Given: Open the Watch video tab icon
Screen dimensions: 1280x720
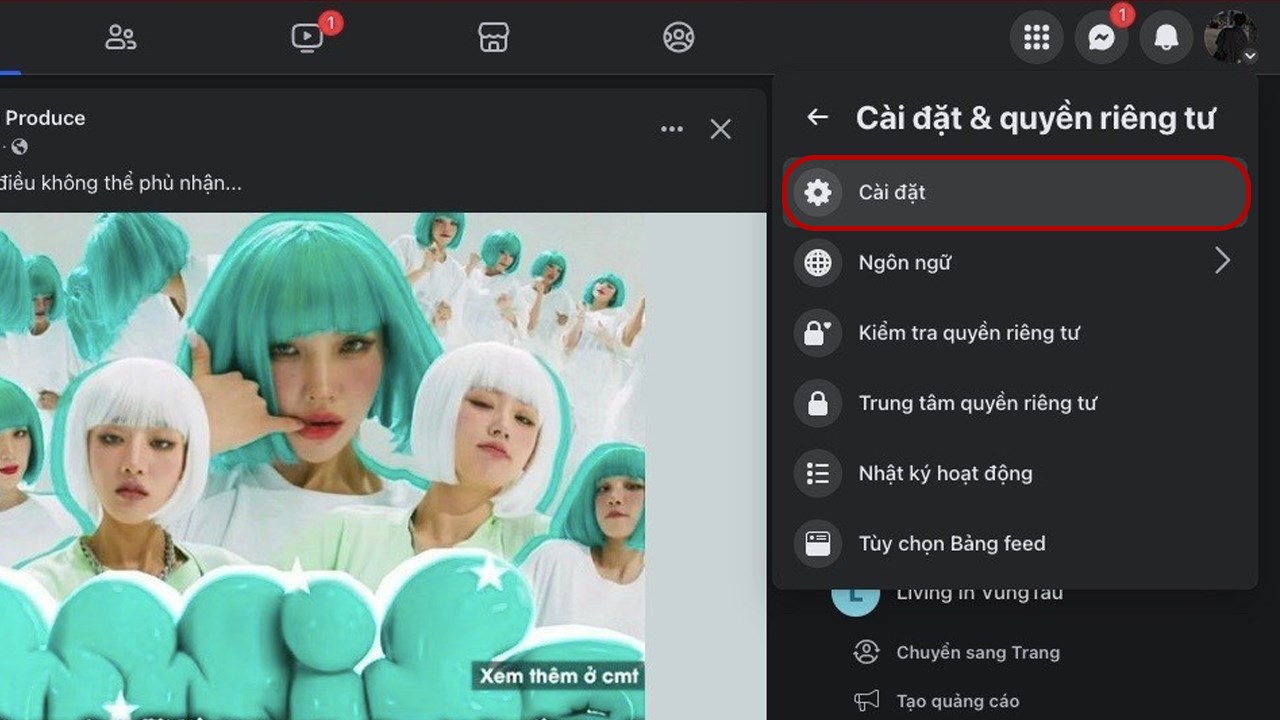Looking at the screenshot, I should [308, 38].
